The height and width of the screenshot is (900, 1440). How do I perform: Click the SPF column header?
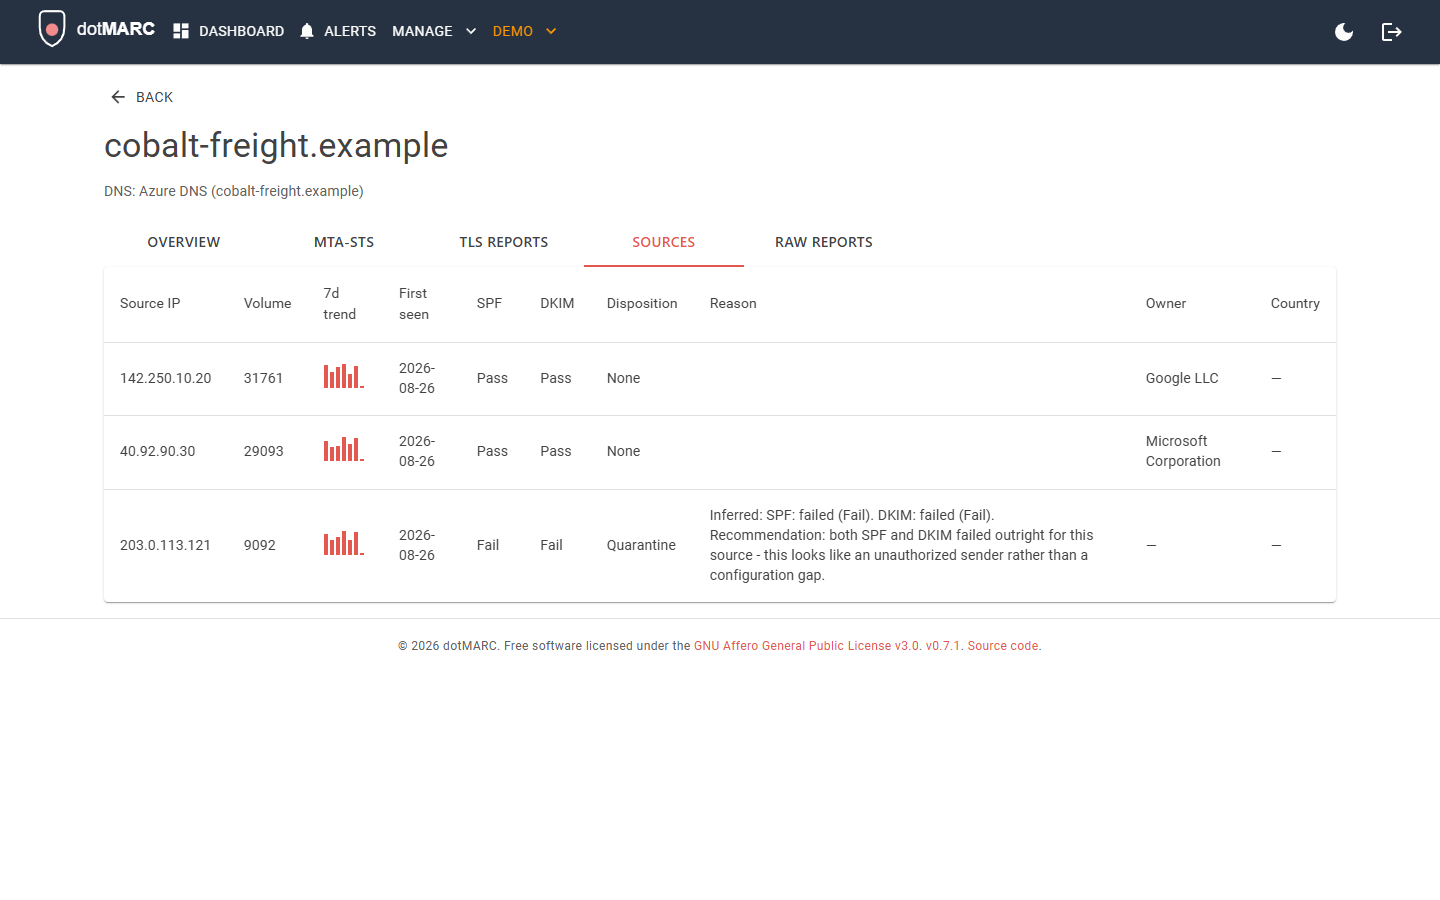click(x=489, y=304)
